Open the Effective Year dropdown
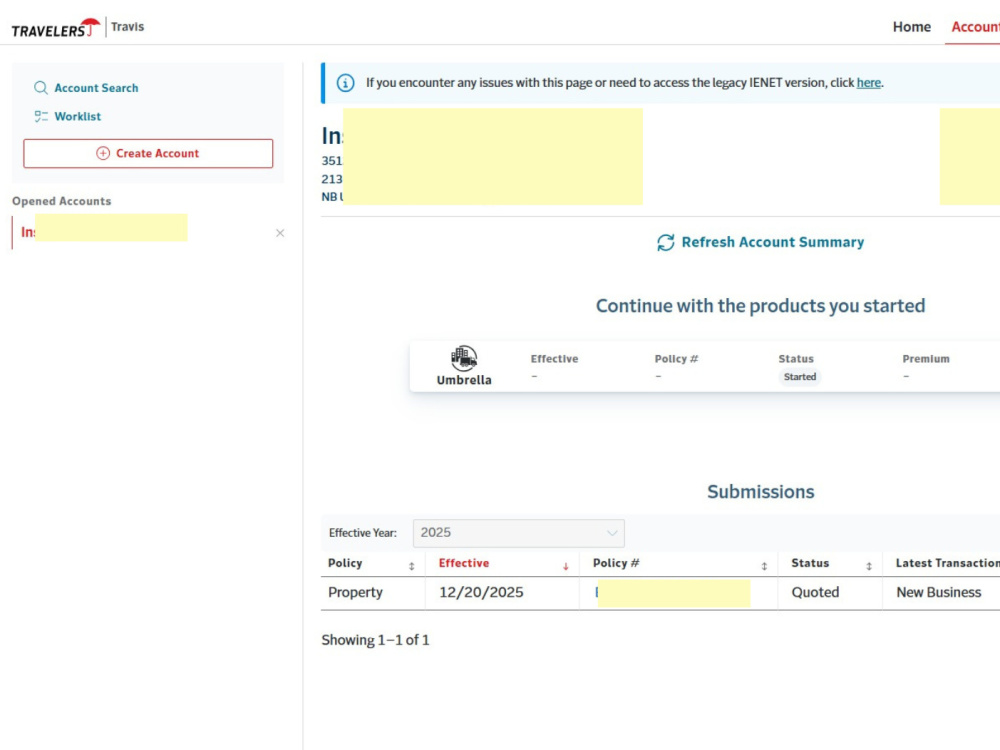1000x750 pixels. 518,533
